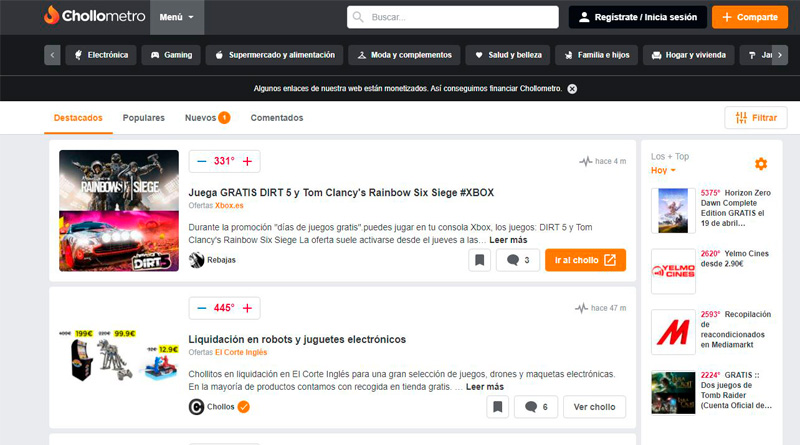Click the orange Comparte button

[750, 17]
